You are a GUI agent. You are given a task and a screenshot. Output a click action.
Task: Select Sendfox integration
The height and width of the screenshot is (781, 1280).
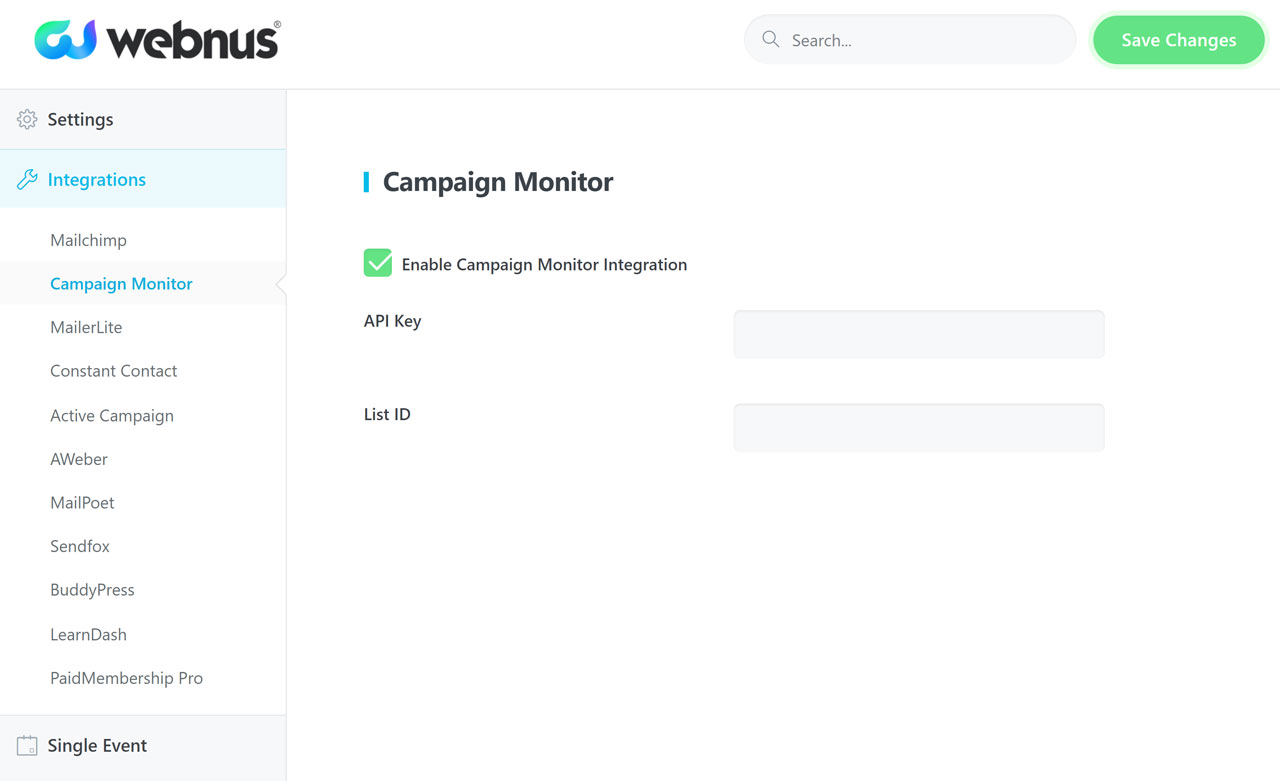pos(80,546)
